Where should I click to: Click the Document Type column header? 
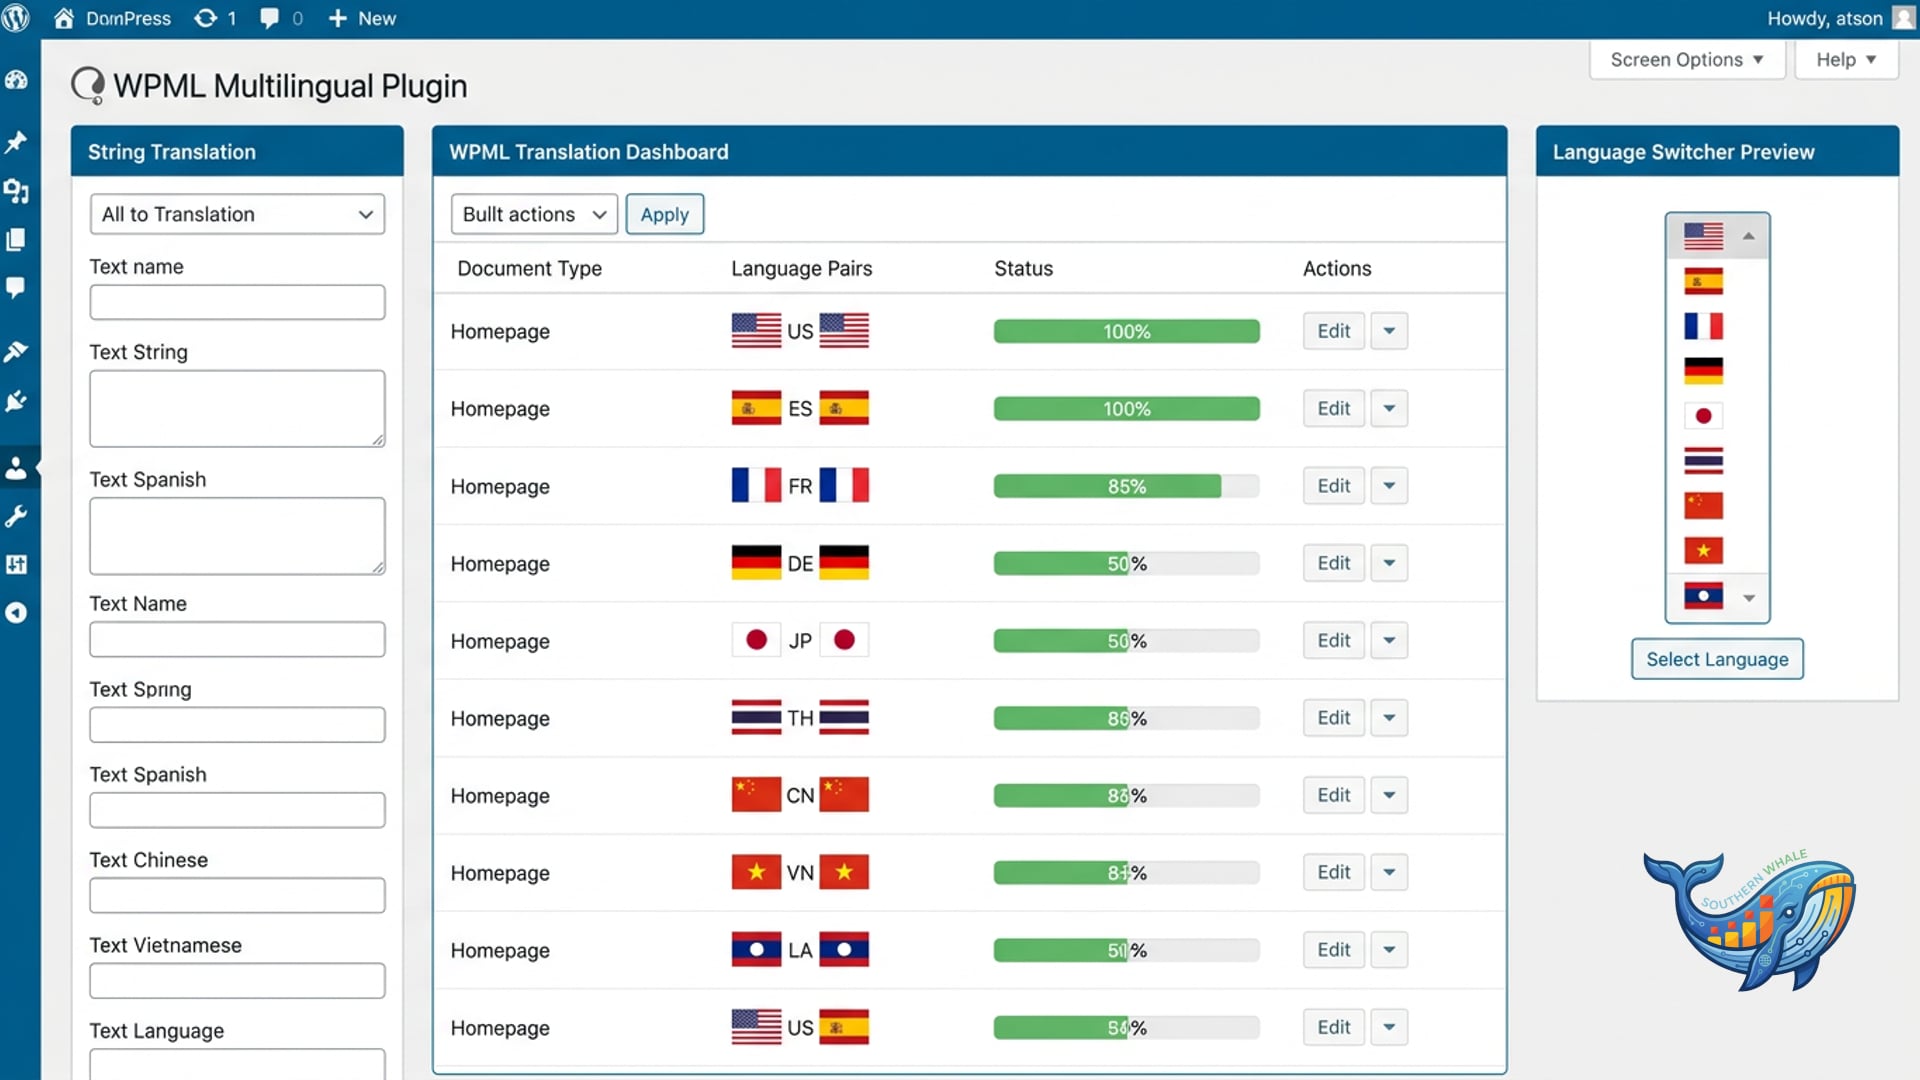(529, 268)
